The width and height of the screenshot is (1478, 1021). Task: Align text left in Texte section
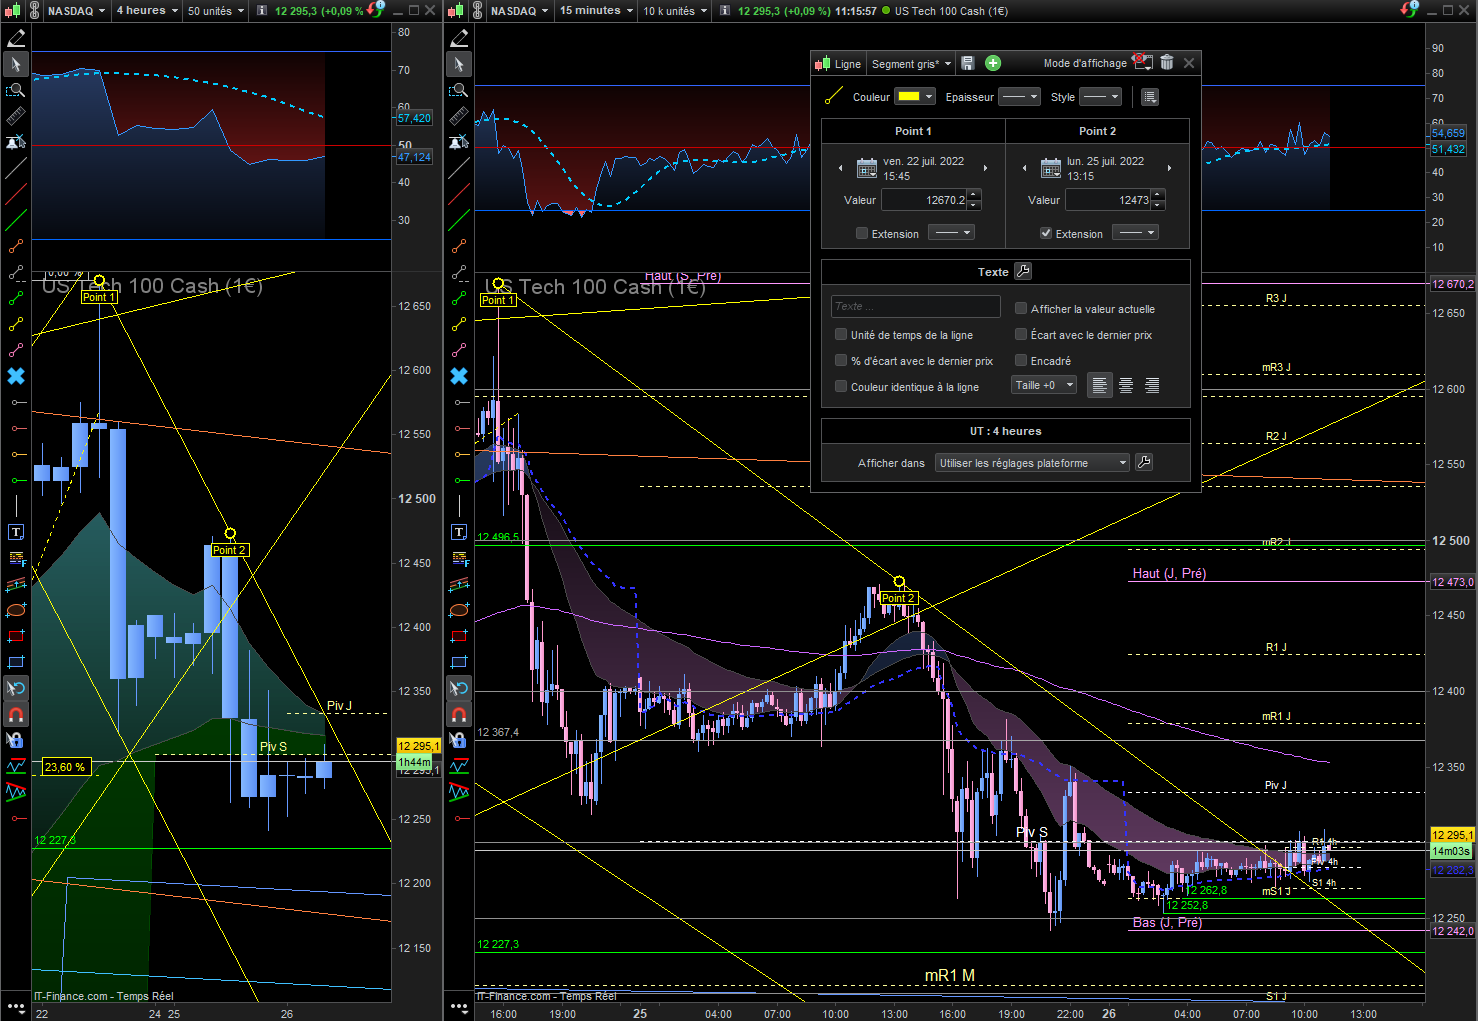pos(1099,385)
